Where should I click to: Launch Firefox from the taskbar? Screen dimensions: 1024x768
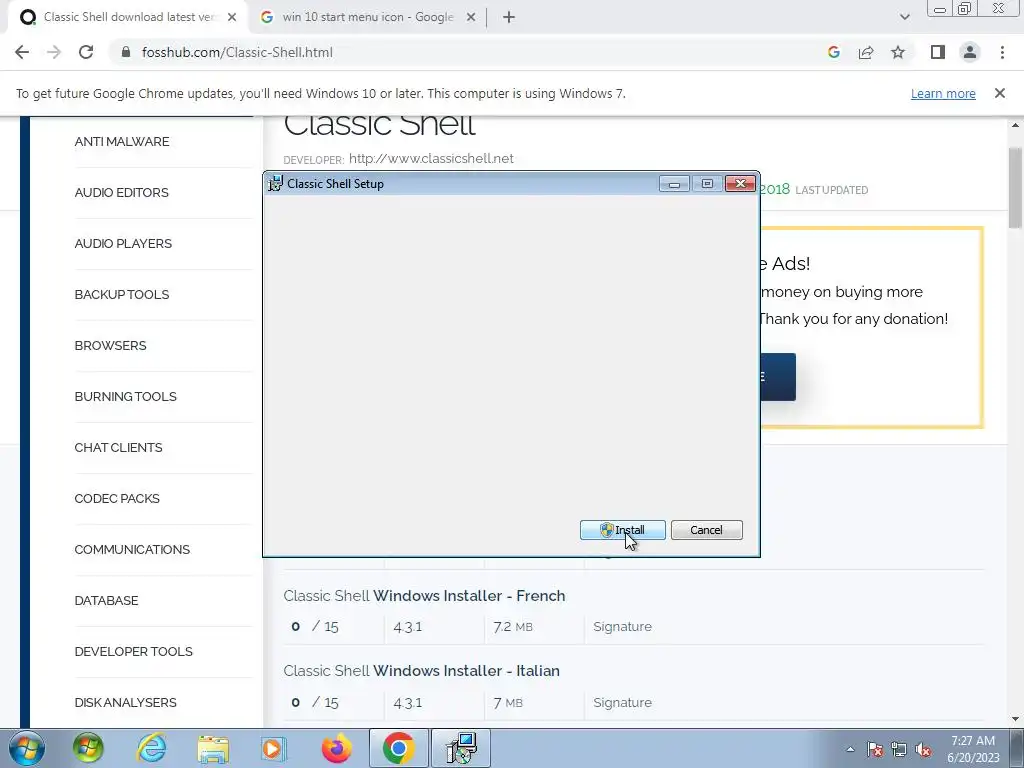[x=336, y=748]
